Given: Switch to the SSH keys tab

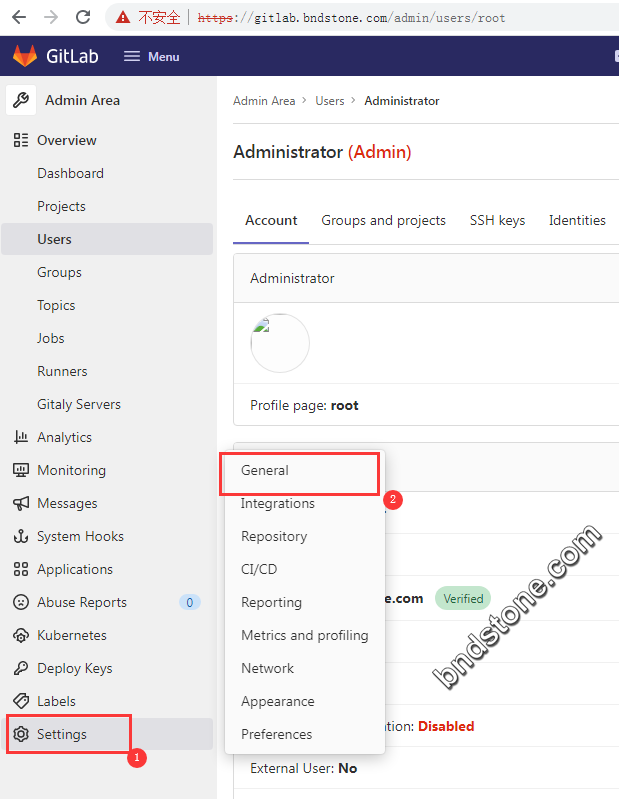Looking at the screenshot, I should (x=497, y=221).
